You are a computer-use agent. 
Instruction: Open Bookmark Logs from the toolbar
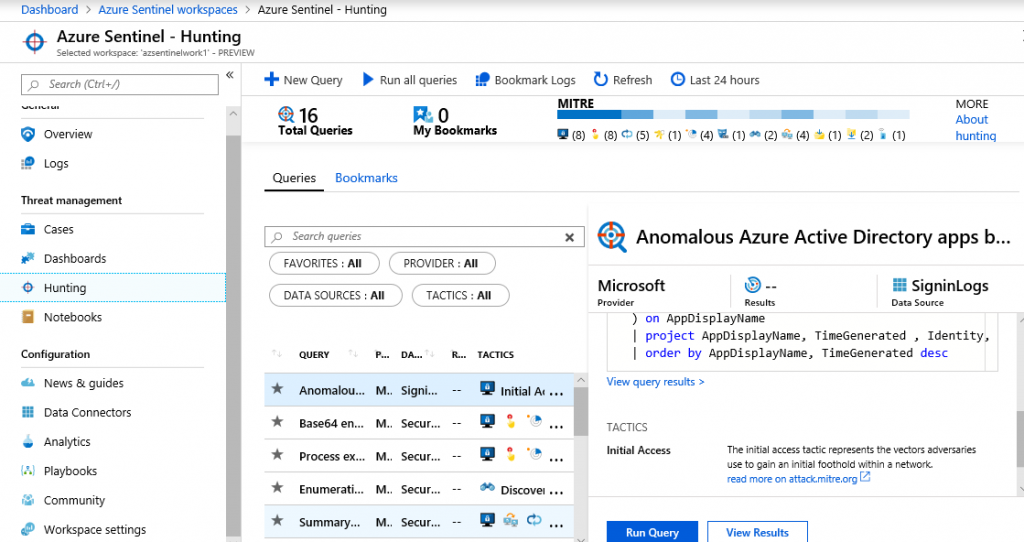click(x=482, y=80)
